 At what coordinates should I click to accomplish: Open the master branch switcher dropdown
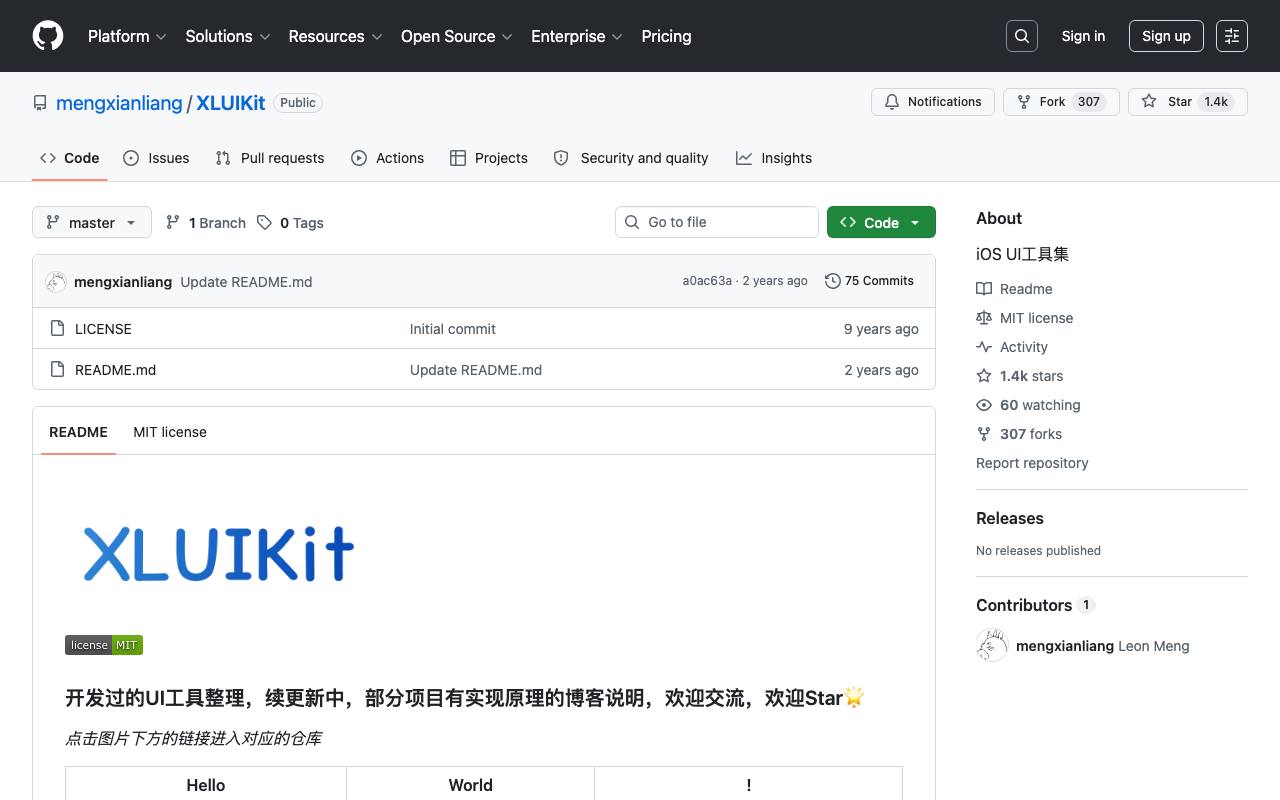[92, 222]
